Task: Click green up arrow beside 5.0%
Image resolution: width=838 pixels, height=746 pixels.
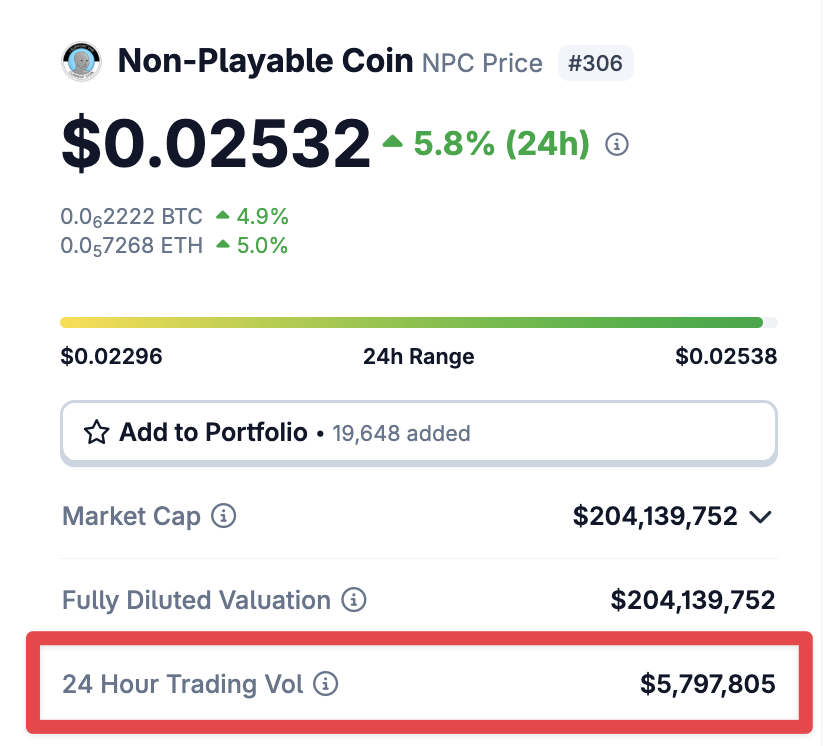Action: 222,244
